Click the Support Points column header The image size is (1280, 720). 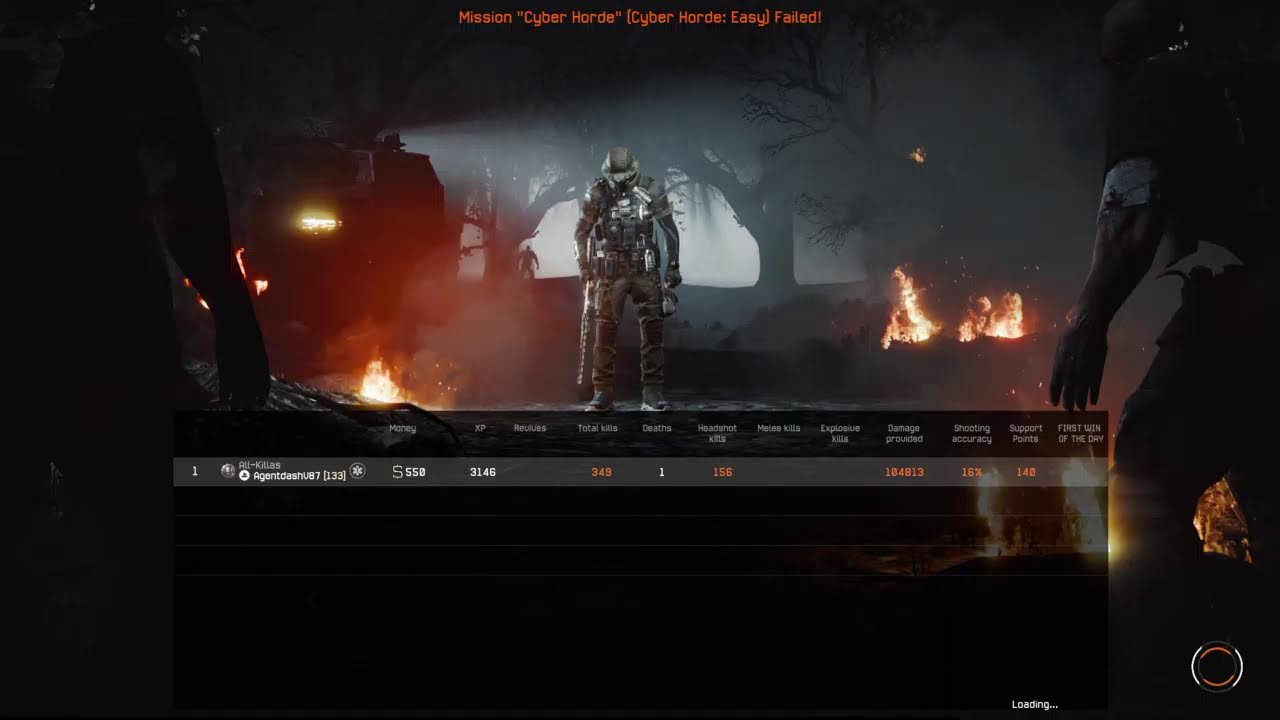tap(1026, 433)
